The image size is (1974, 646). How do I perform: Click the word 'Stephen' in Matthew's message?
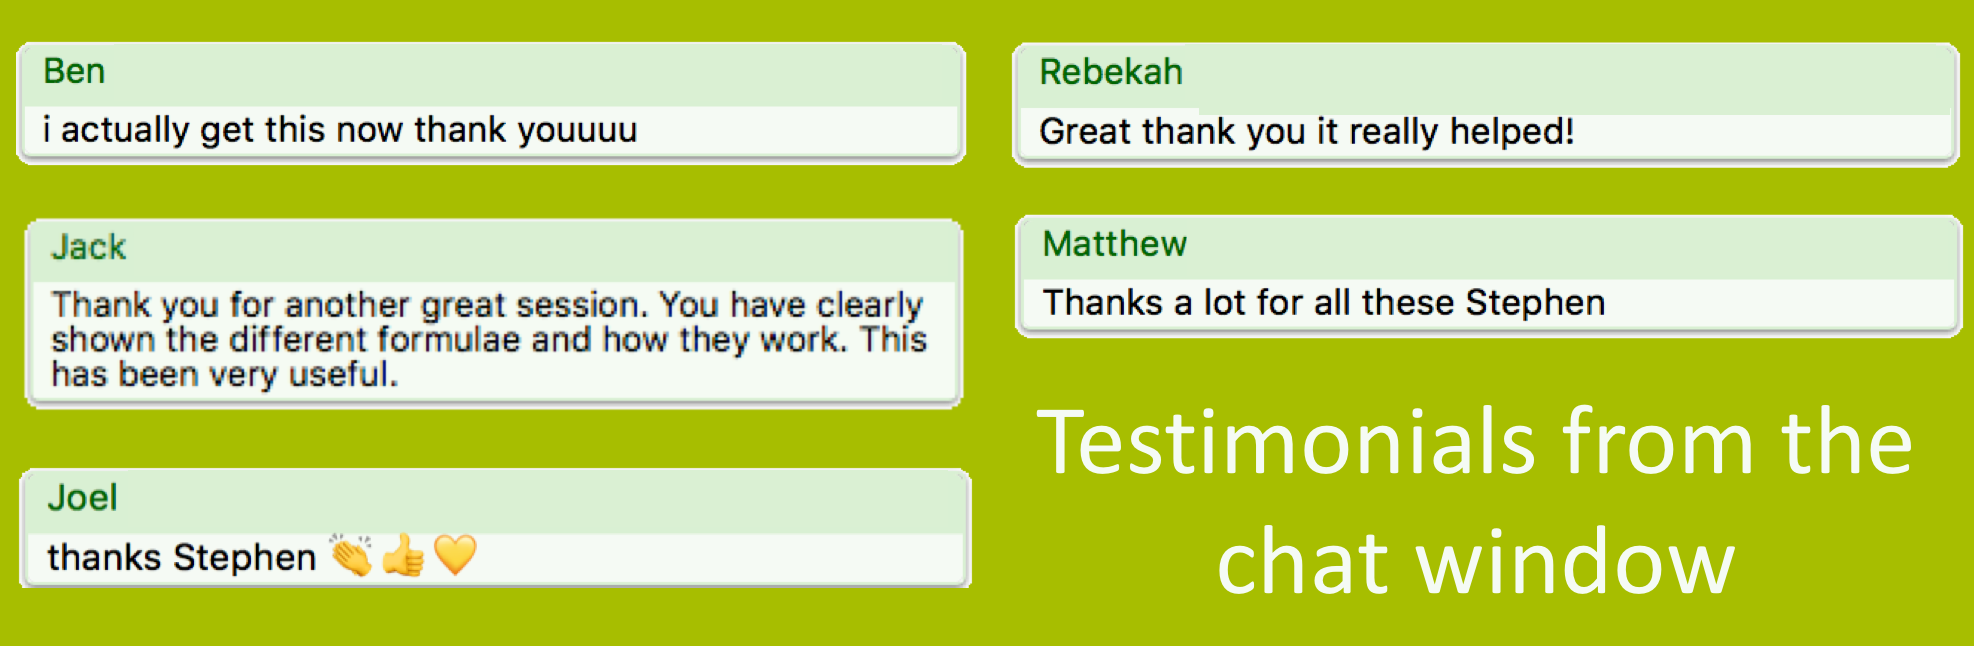point(1536,302)
